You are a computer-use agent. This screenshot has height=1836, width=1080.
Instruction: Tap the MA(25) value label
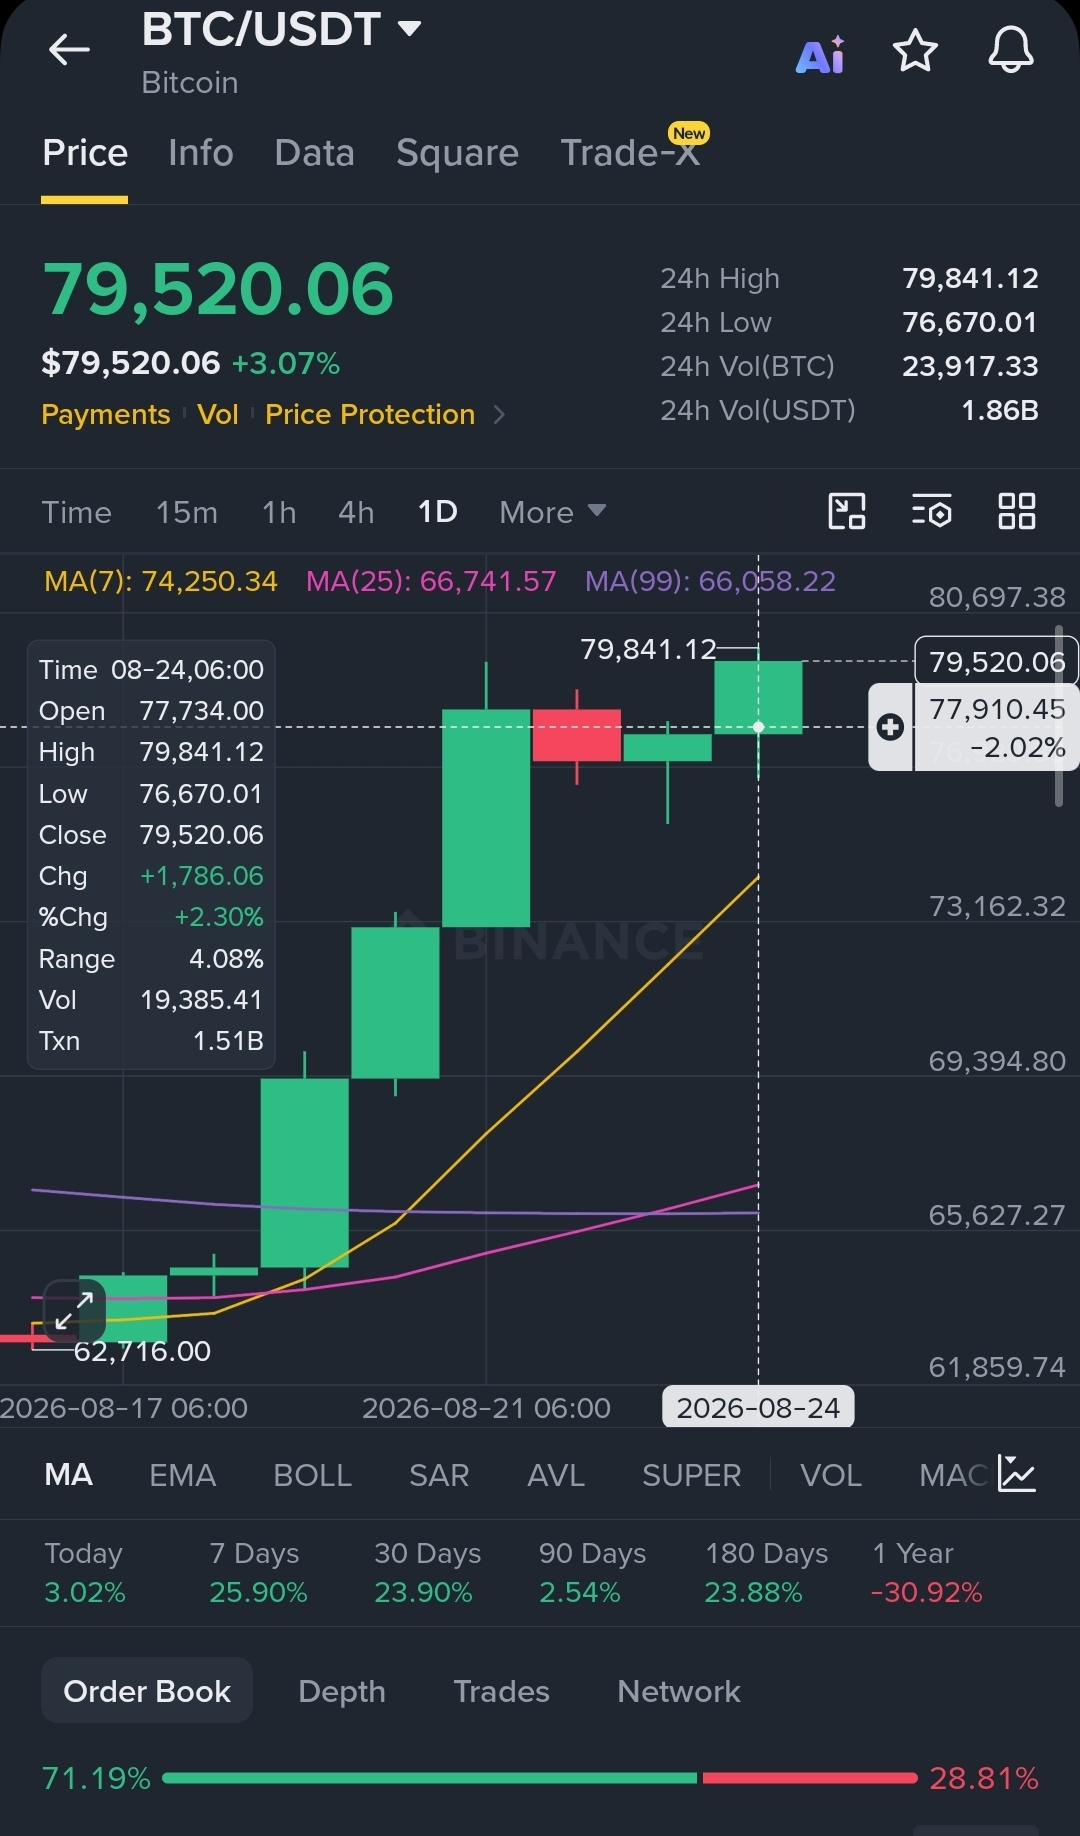click(431, 581)
